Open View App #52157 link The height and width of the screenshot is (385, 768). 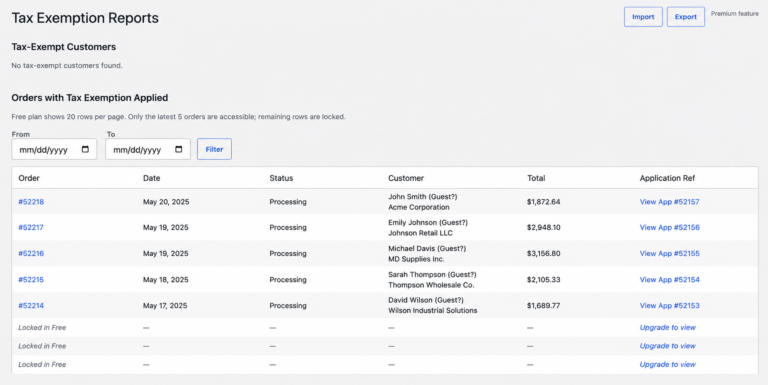click(669, 202)
